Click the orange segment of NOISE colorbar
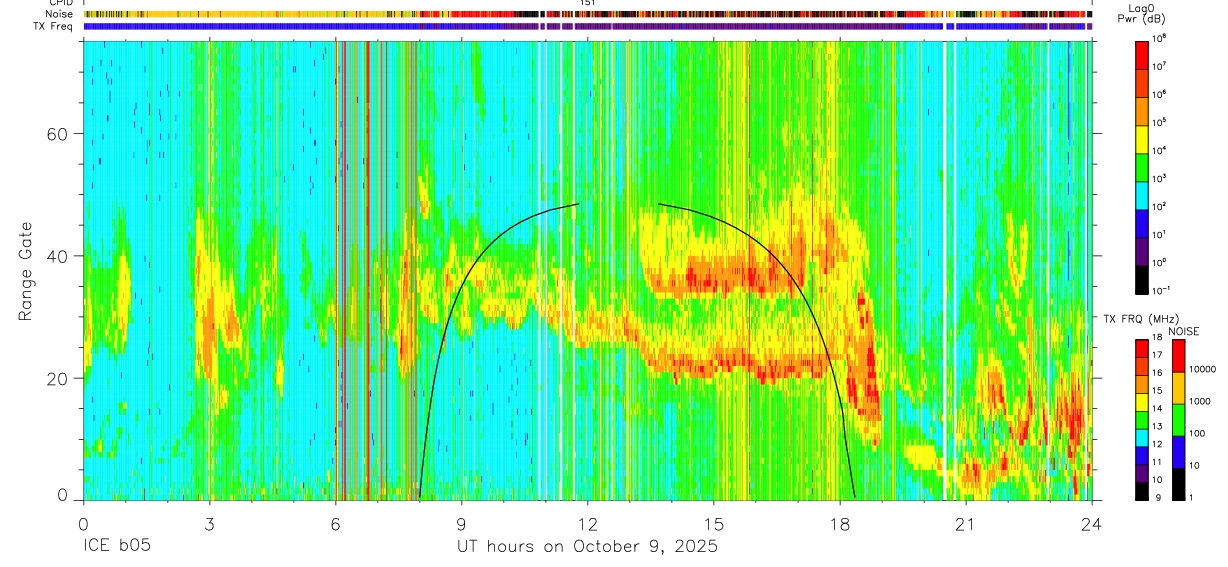The height and width of the screenshot is (567, 1228). coord(1179,388)
